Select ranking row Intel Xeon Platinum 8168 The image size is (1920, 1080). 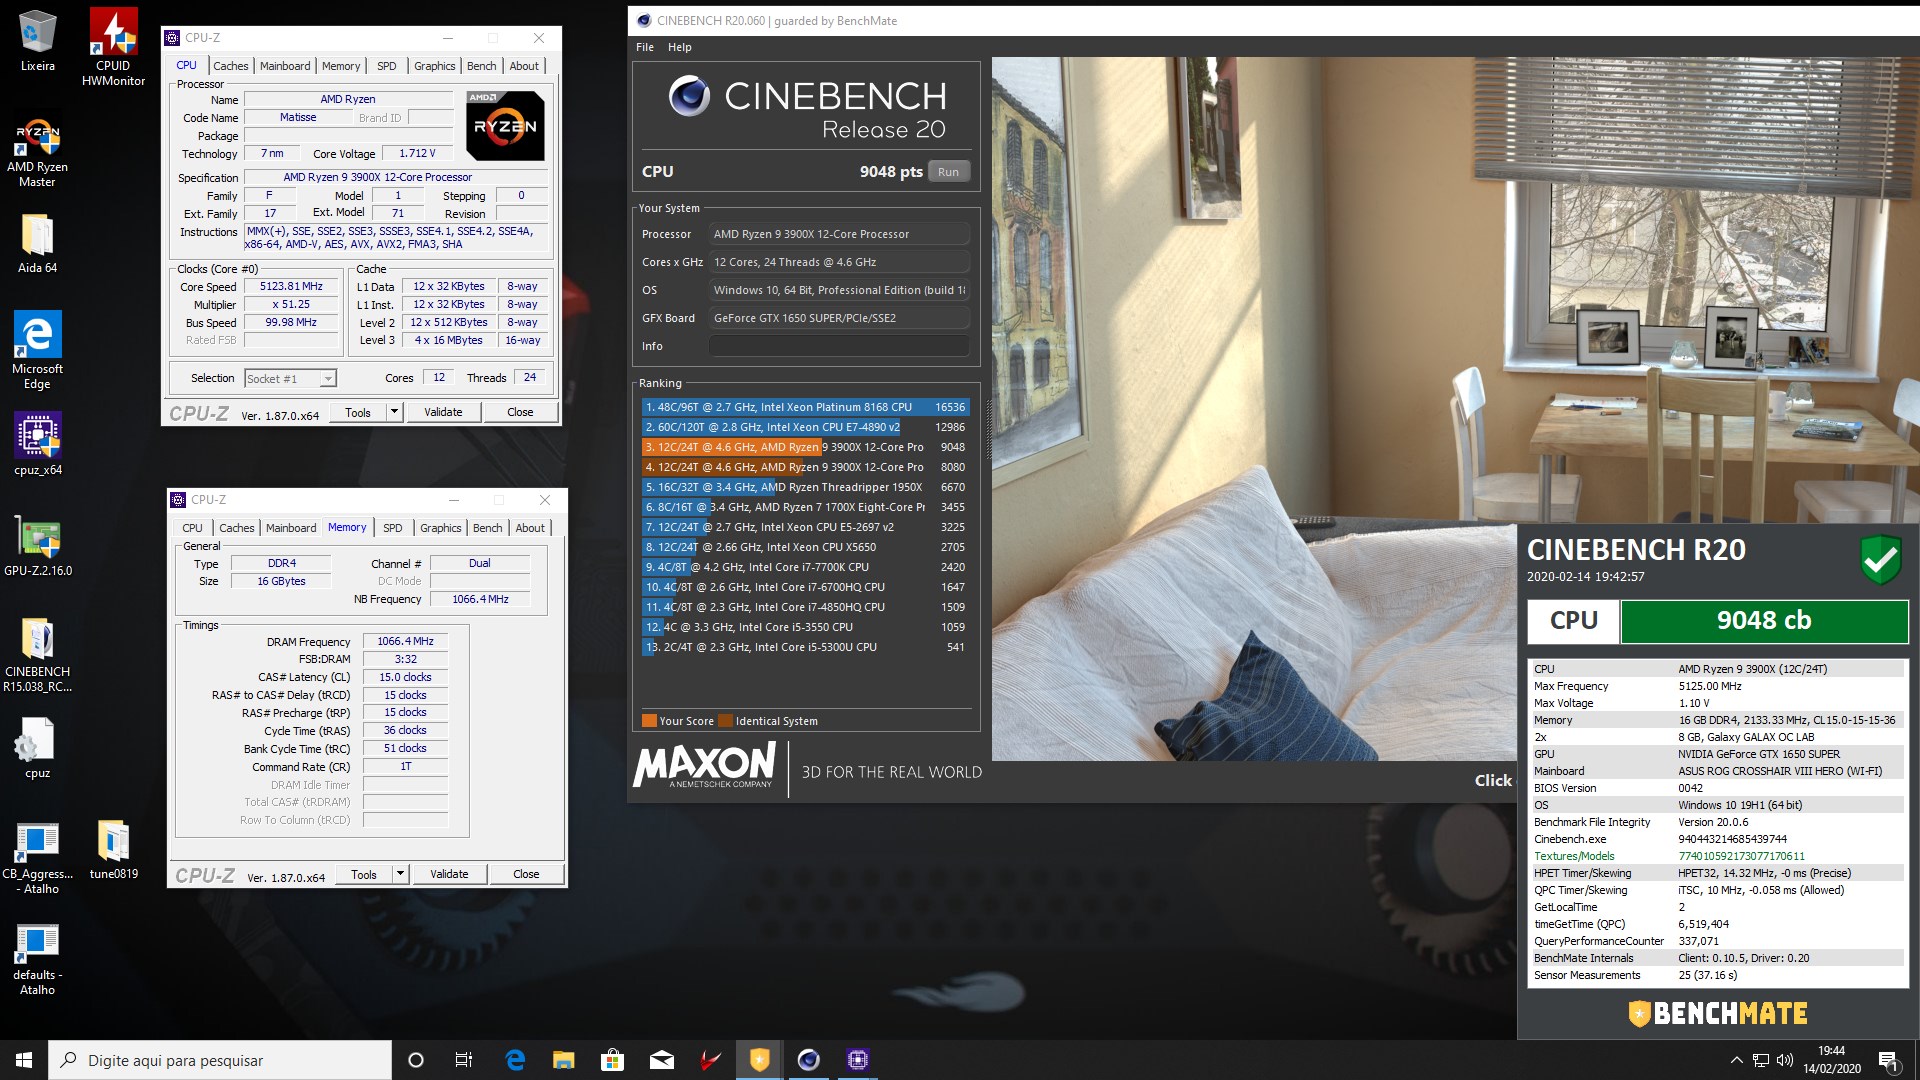[805, 407]
